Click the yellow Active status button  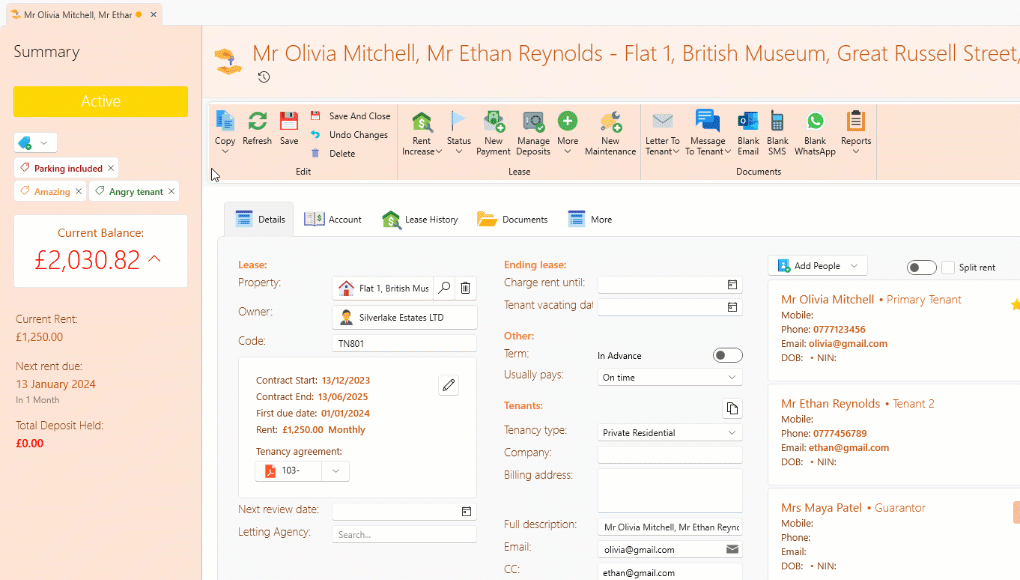[100, 101]
